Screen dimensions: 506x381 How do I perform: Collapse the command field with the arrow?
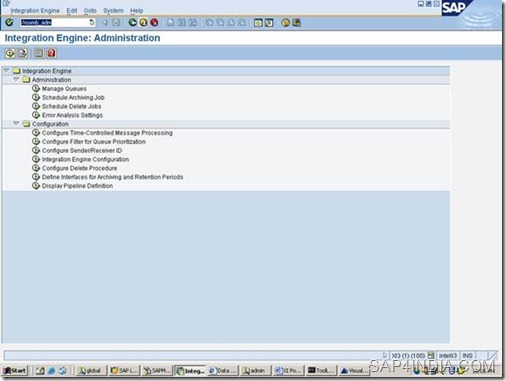[105, 23]
